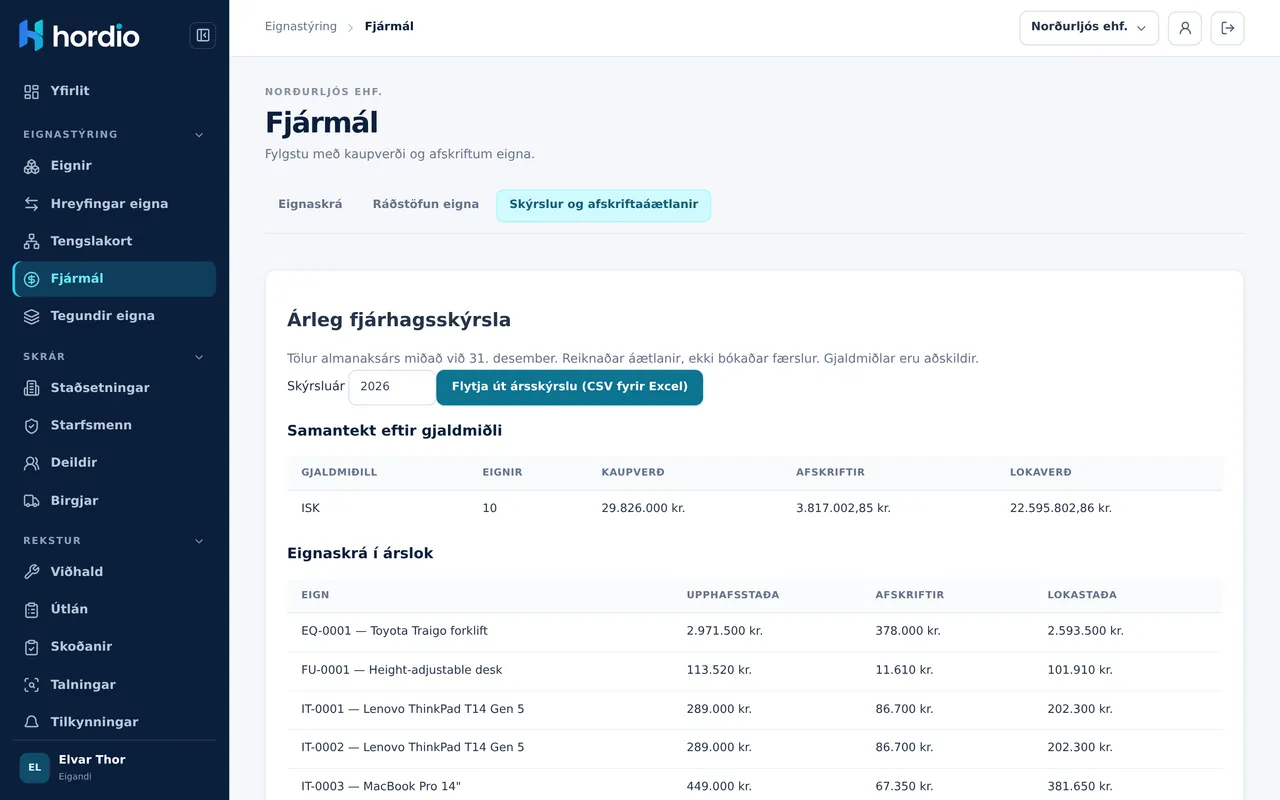The width and height of the screenshot is (1280, 800).
Task: Click the 29.826.000 kr. purchase value
Action: pos(643,508)
